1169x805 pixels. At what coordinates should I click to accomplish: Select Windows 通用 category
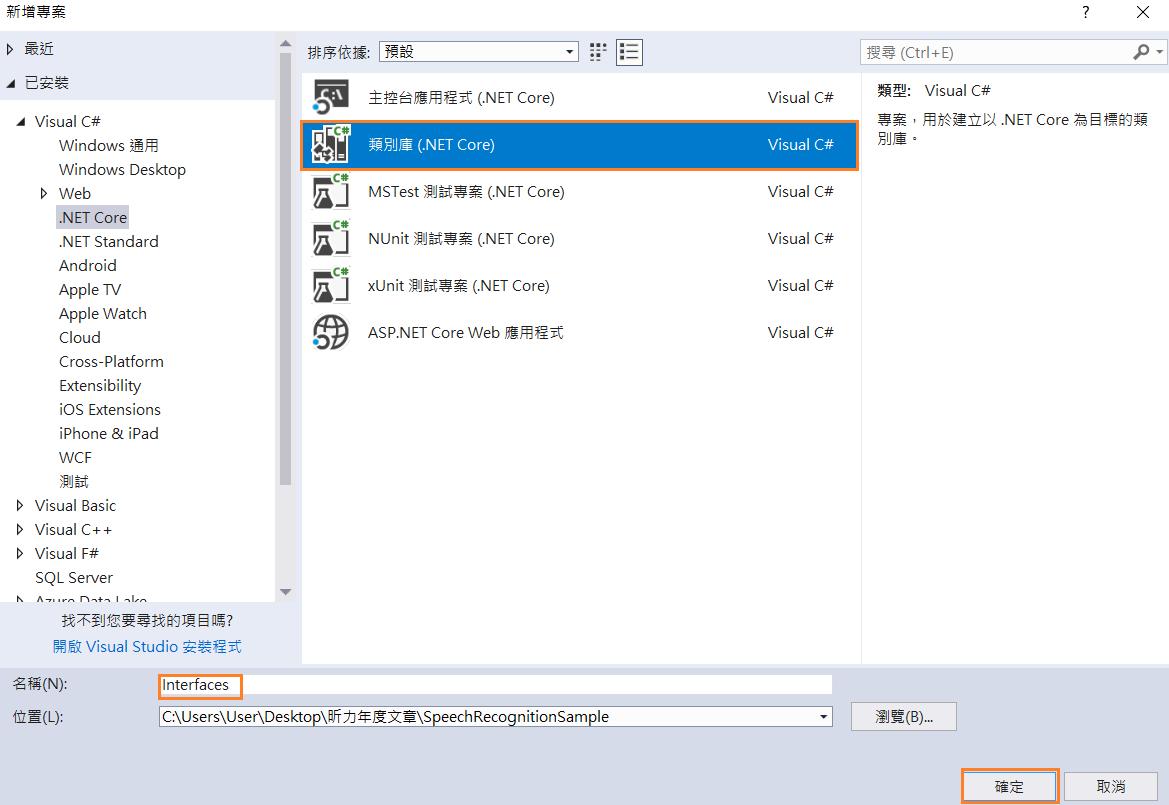109,145
